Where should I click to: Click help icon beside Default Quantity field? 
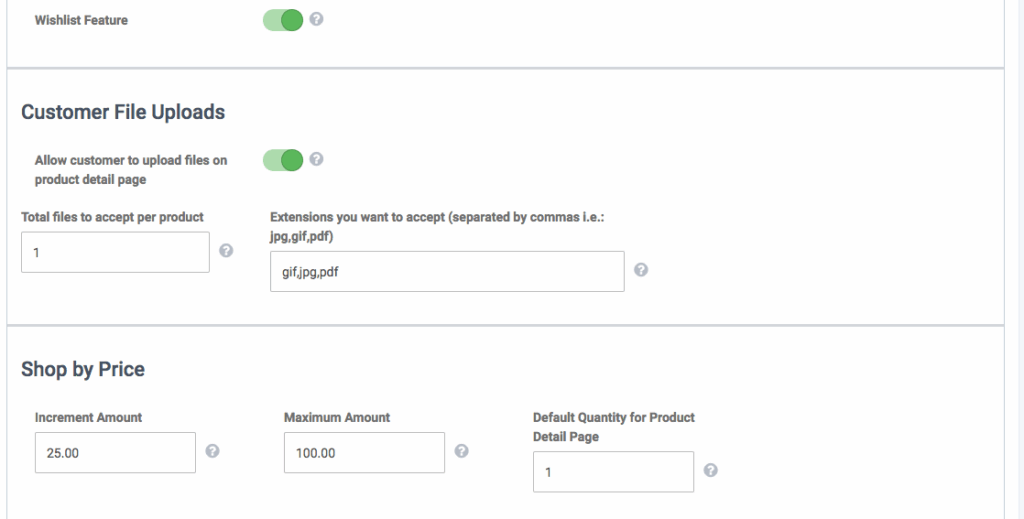[710, 471]
